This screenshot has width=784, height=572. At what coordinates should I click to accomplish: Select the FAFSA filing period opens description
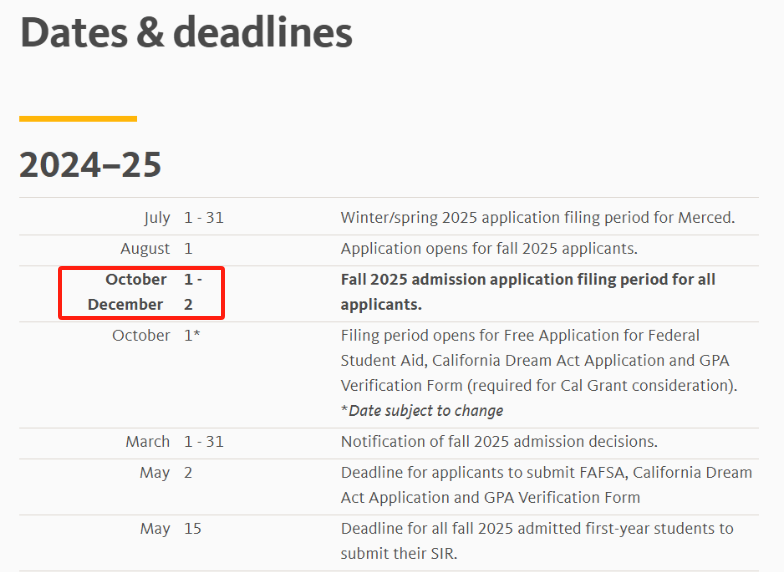click(539, 360)
